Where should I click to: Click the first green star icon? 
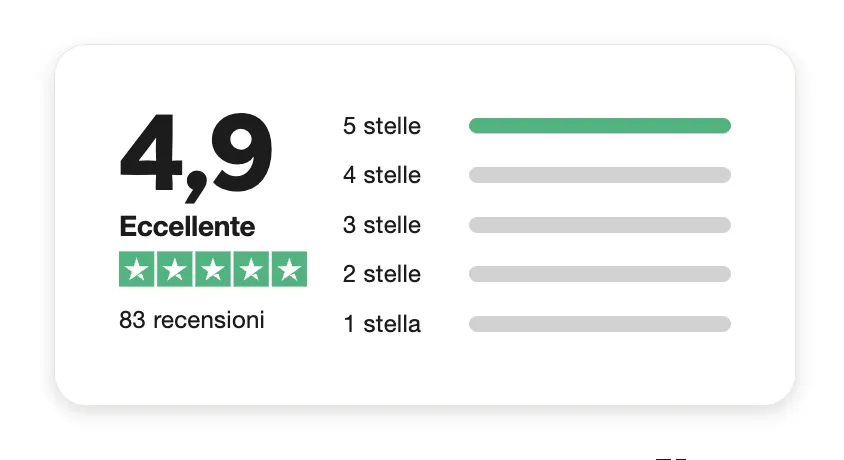click(x=137, y=269)
